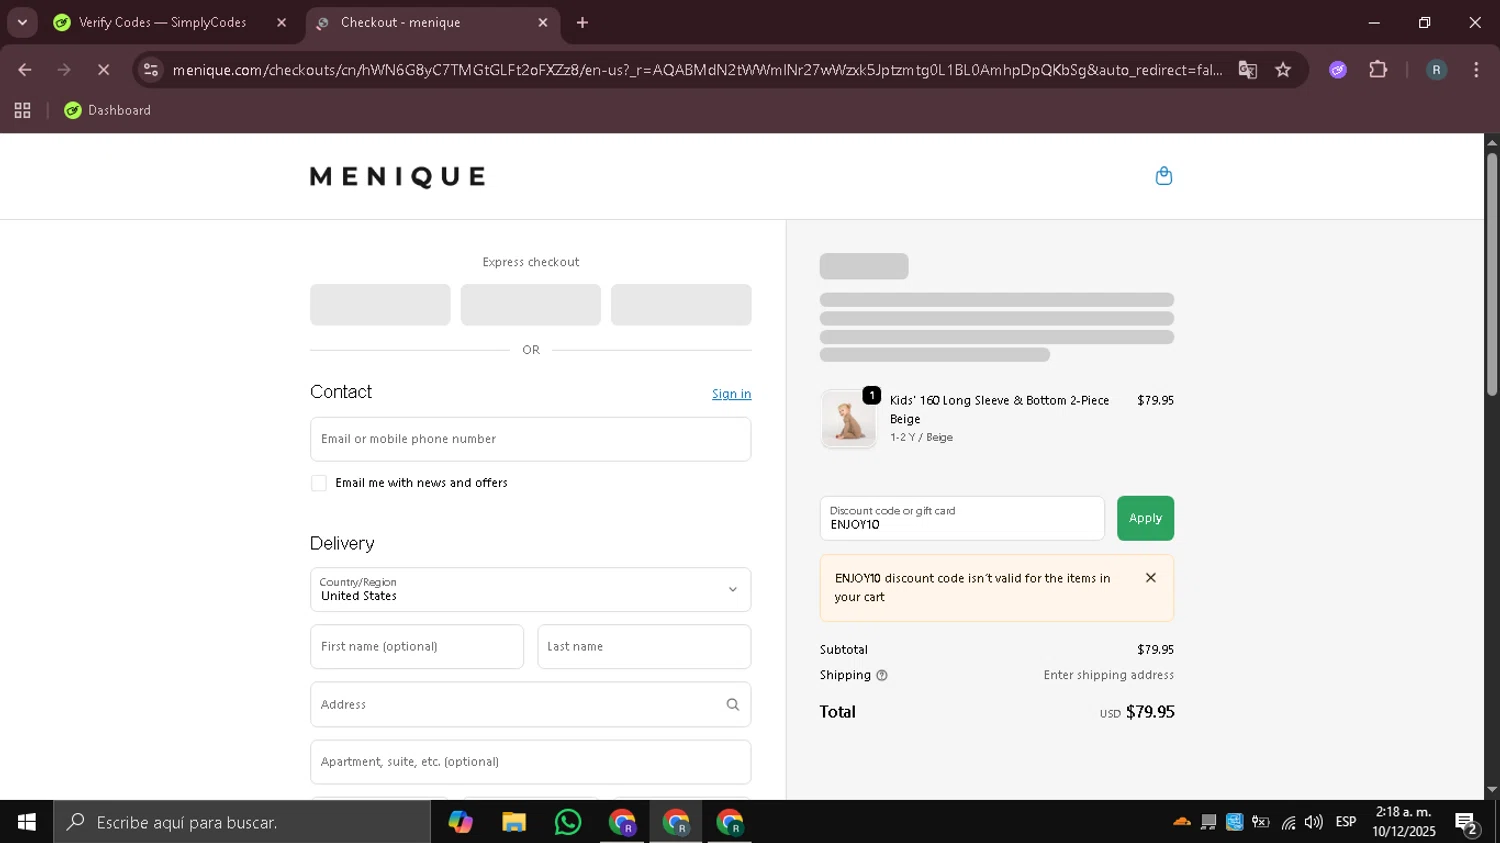The height and width of the screenshot is (843, 1500).
Task: Click the translate page icon
Action: click(x=1247, y=70)
